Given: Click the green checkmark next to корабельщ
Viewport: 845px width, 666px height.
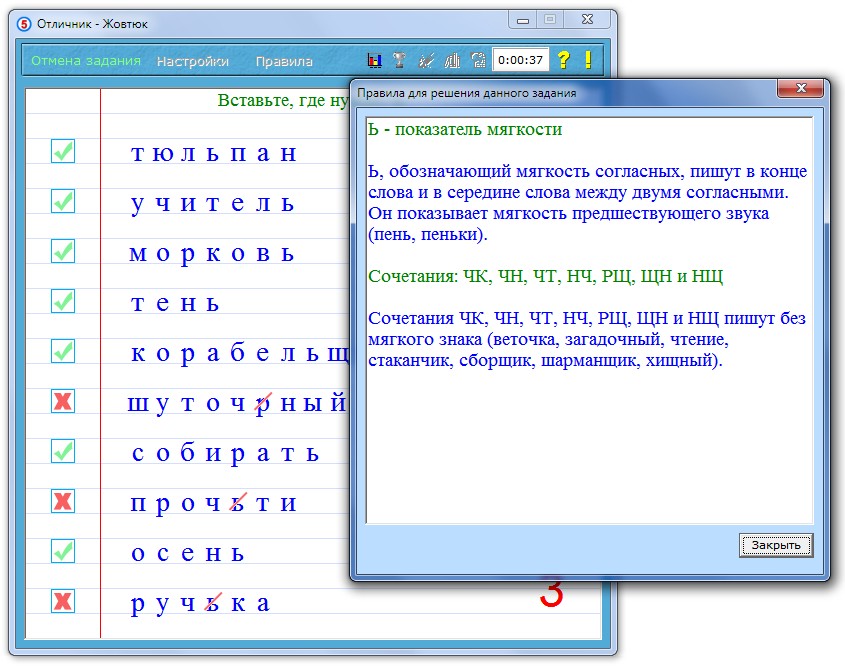Looking at the screenshot, I should point(63,351).
